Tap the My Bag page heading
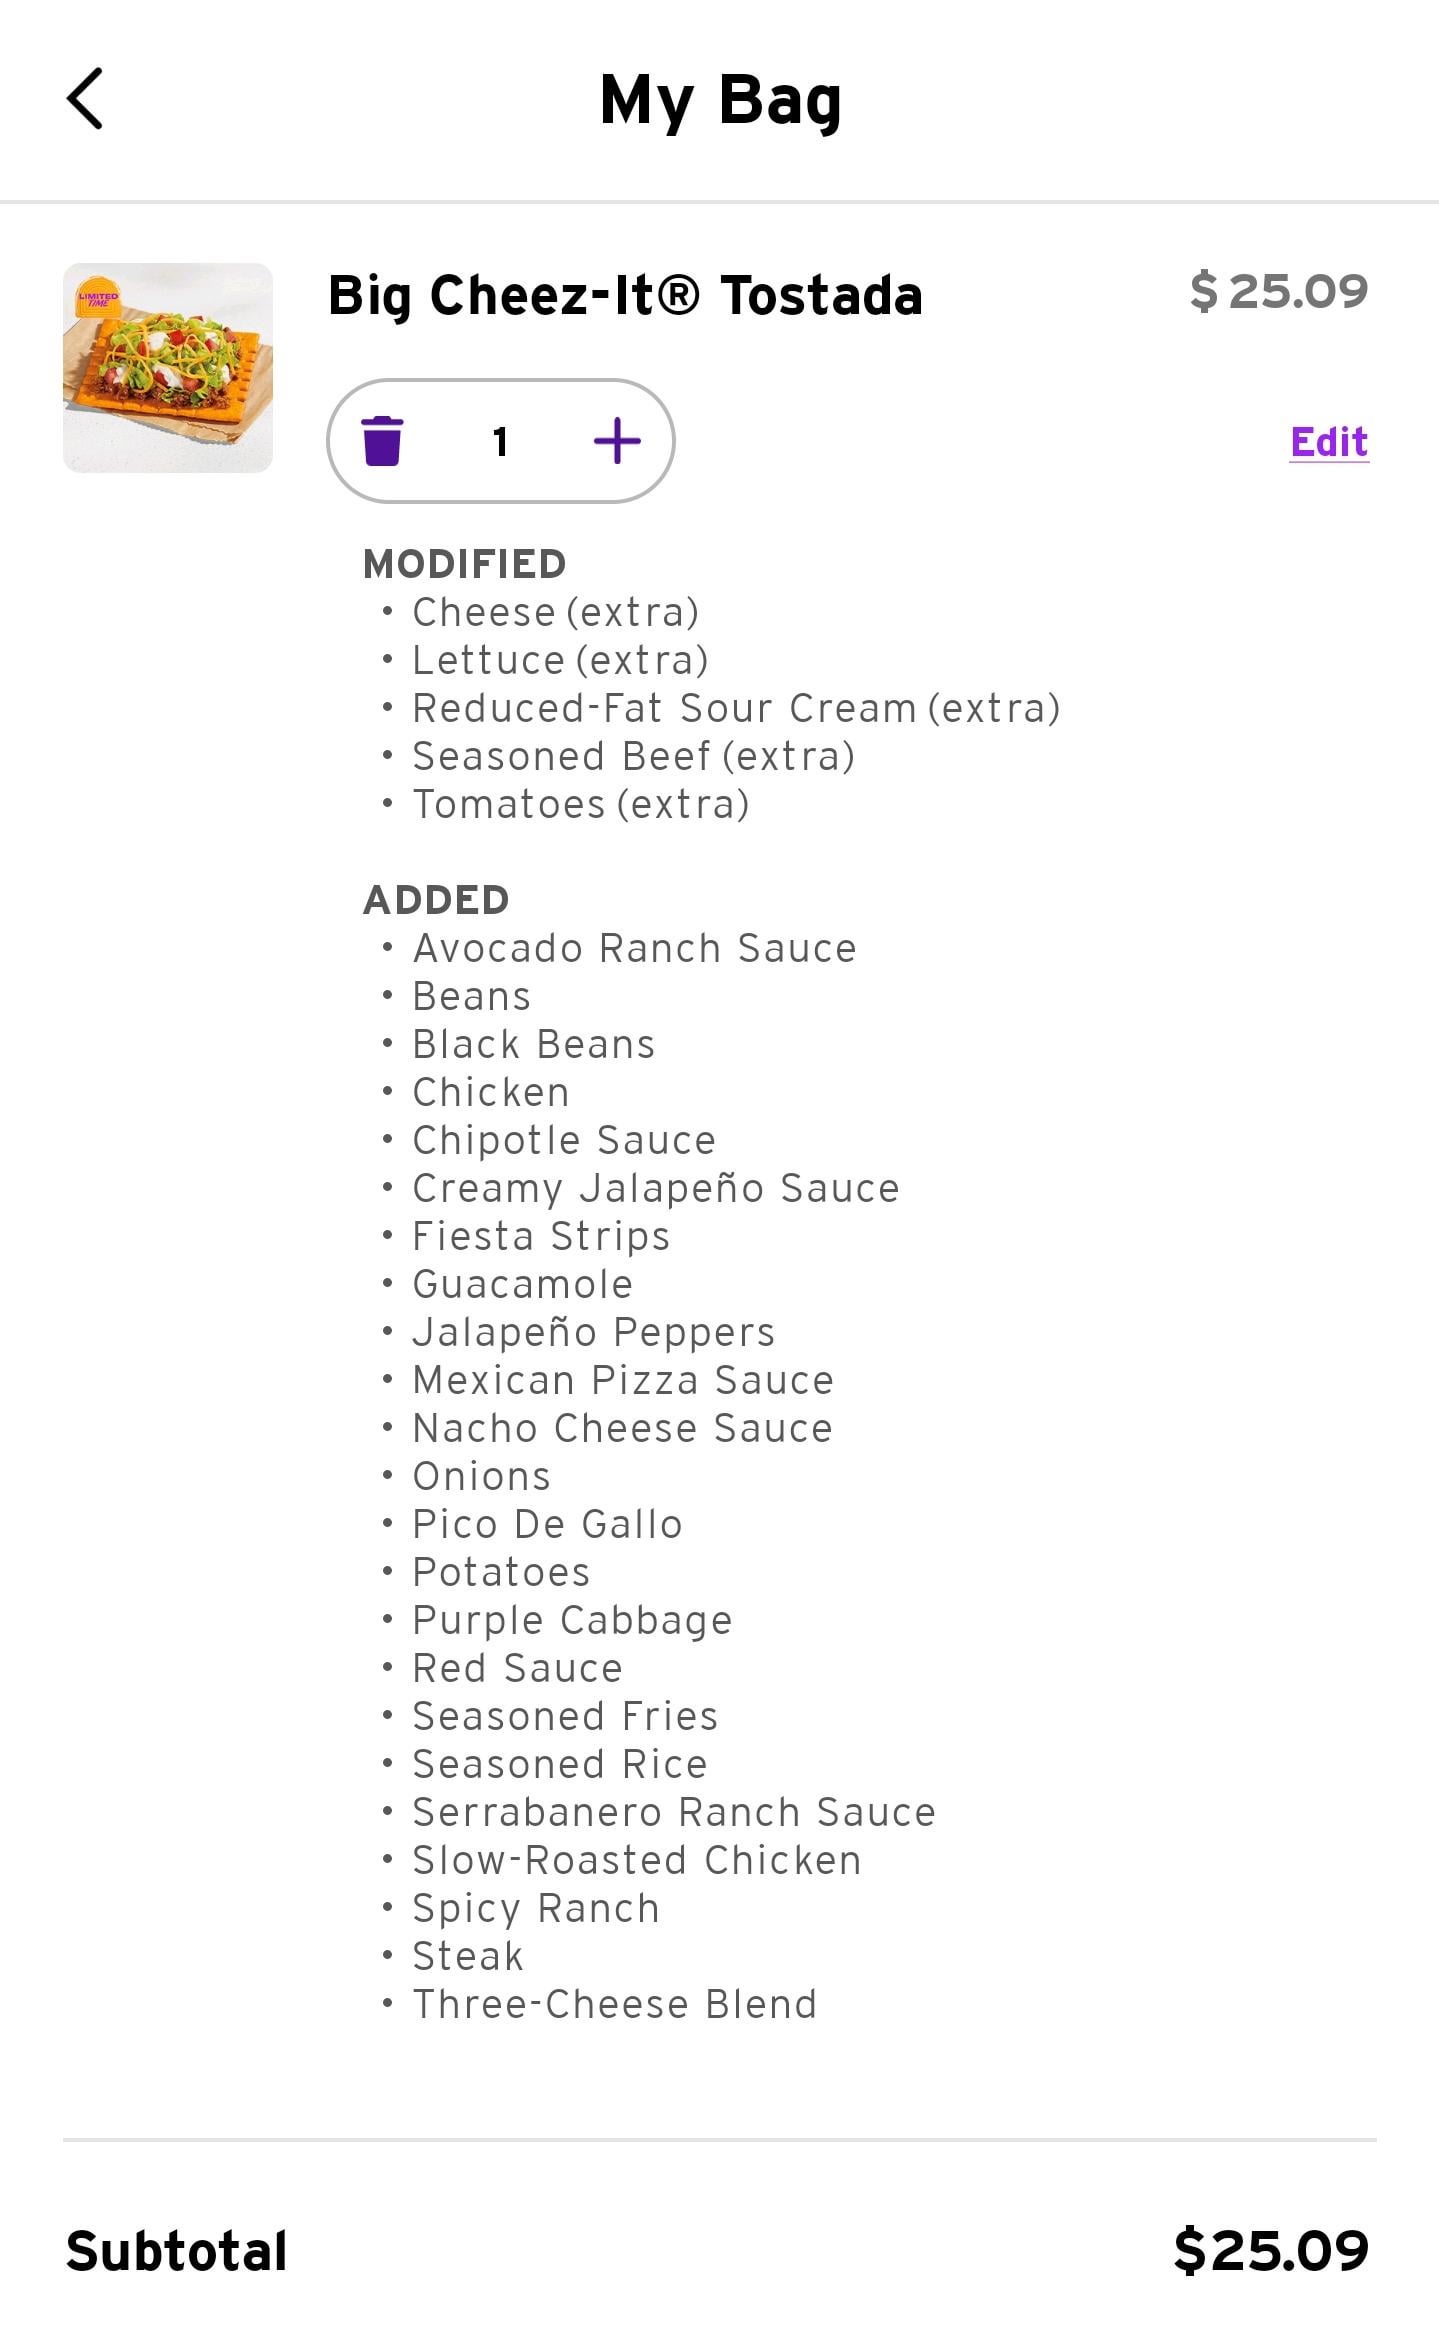The height and width of the screenshot is (2337, 1439). (x=720, y=101)
